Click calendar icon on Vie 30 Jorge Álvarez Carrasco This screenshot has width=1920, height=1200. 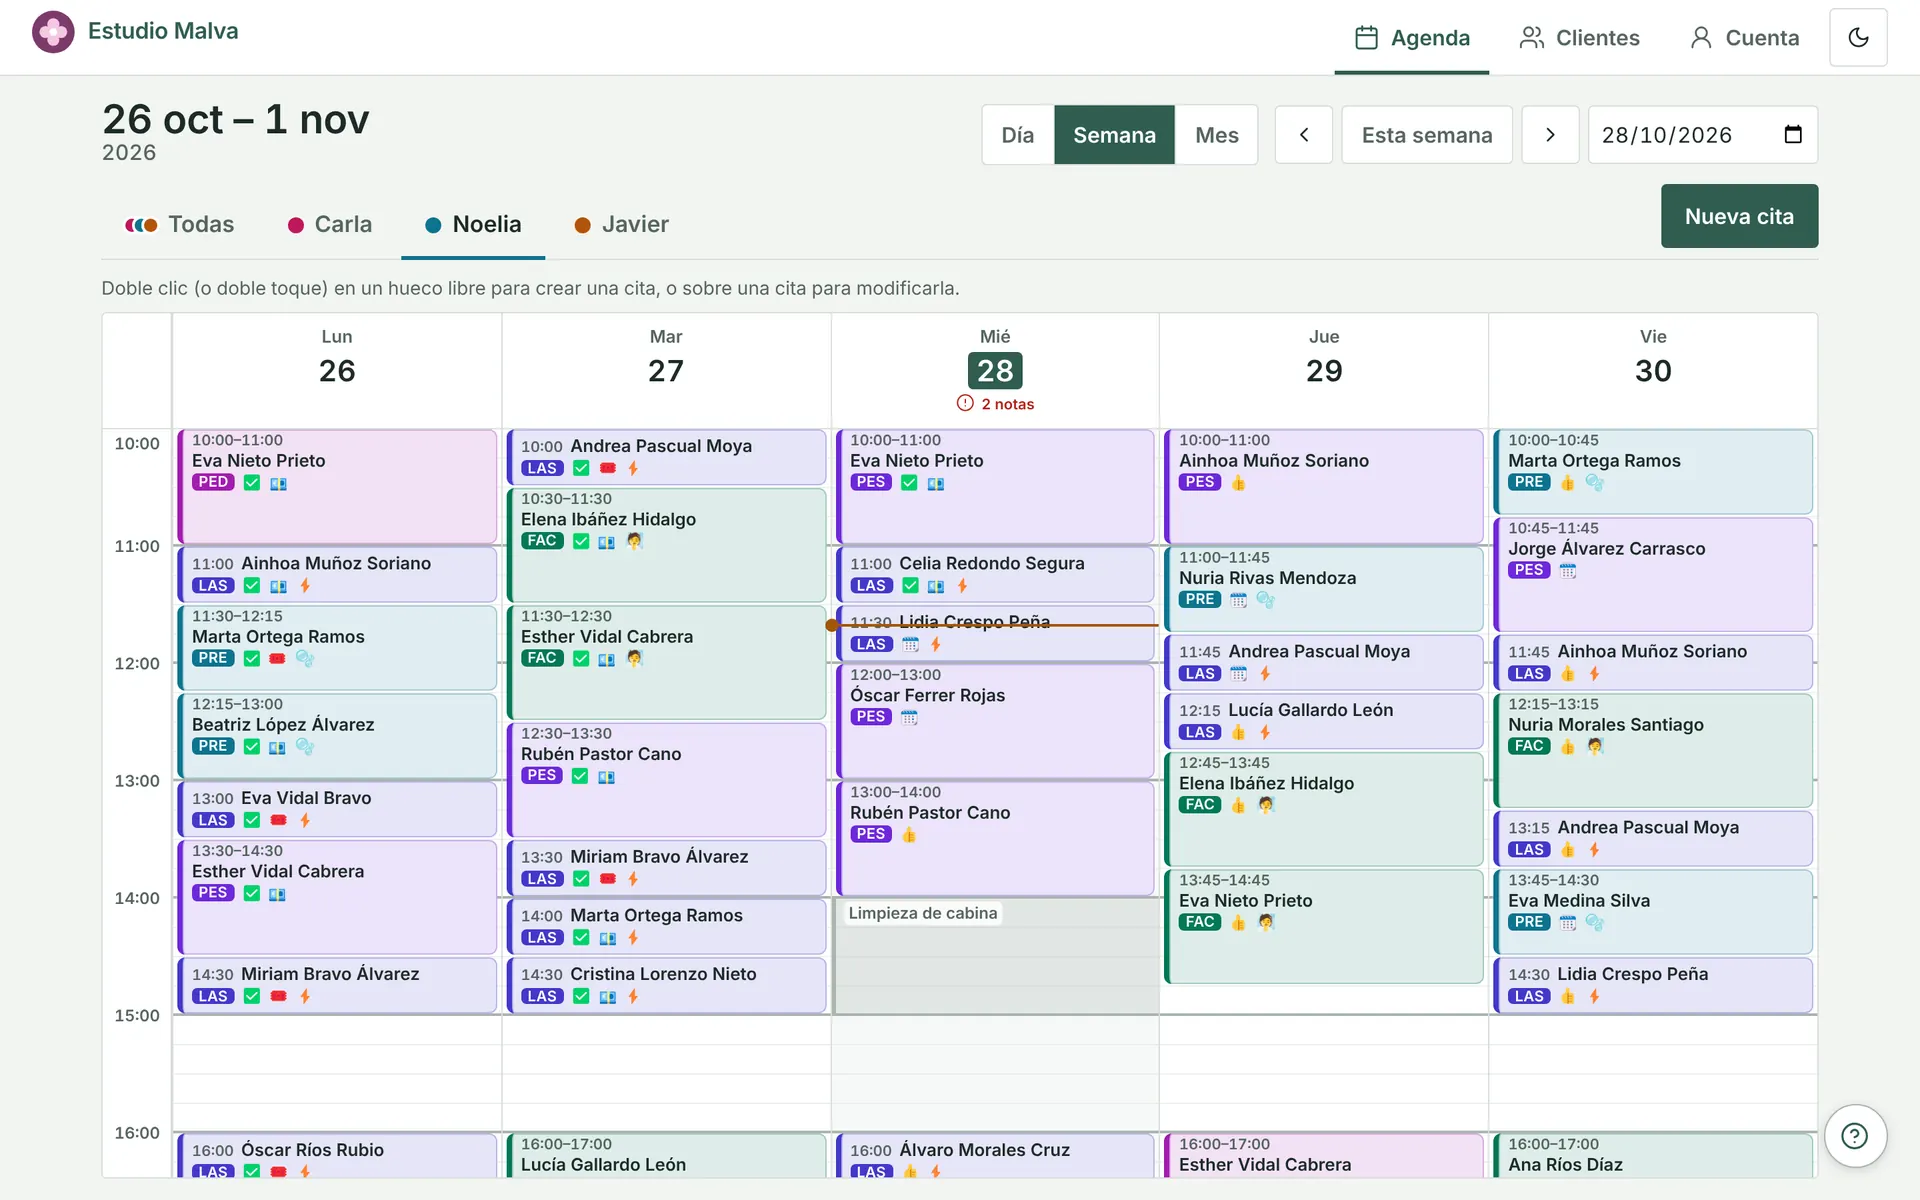1568,571
